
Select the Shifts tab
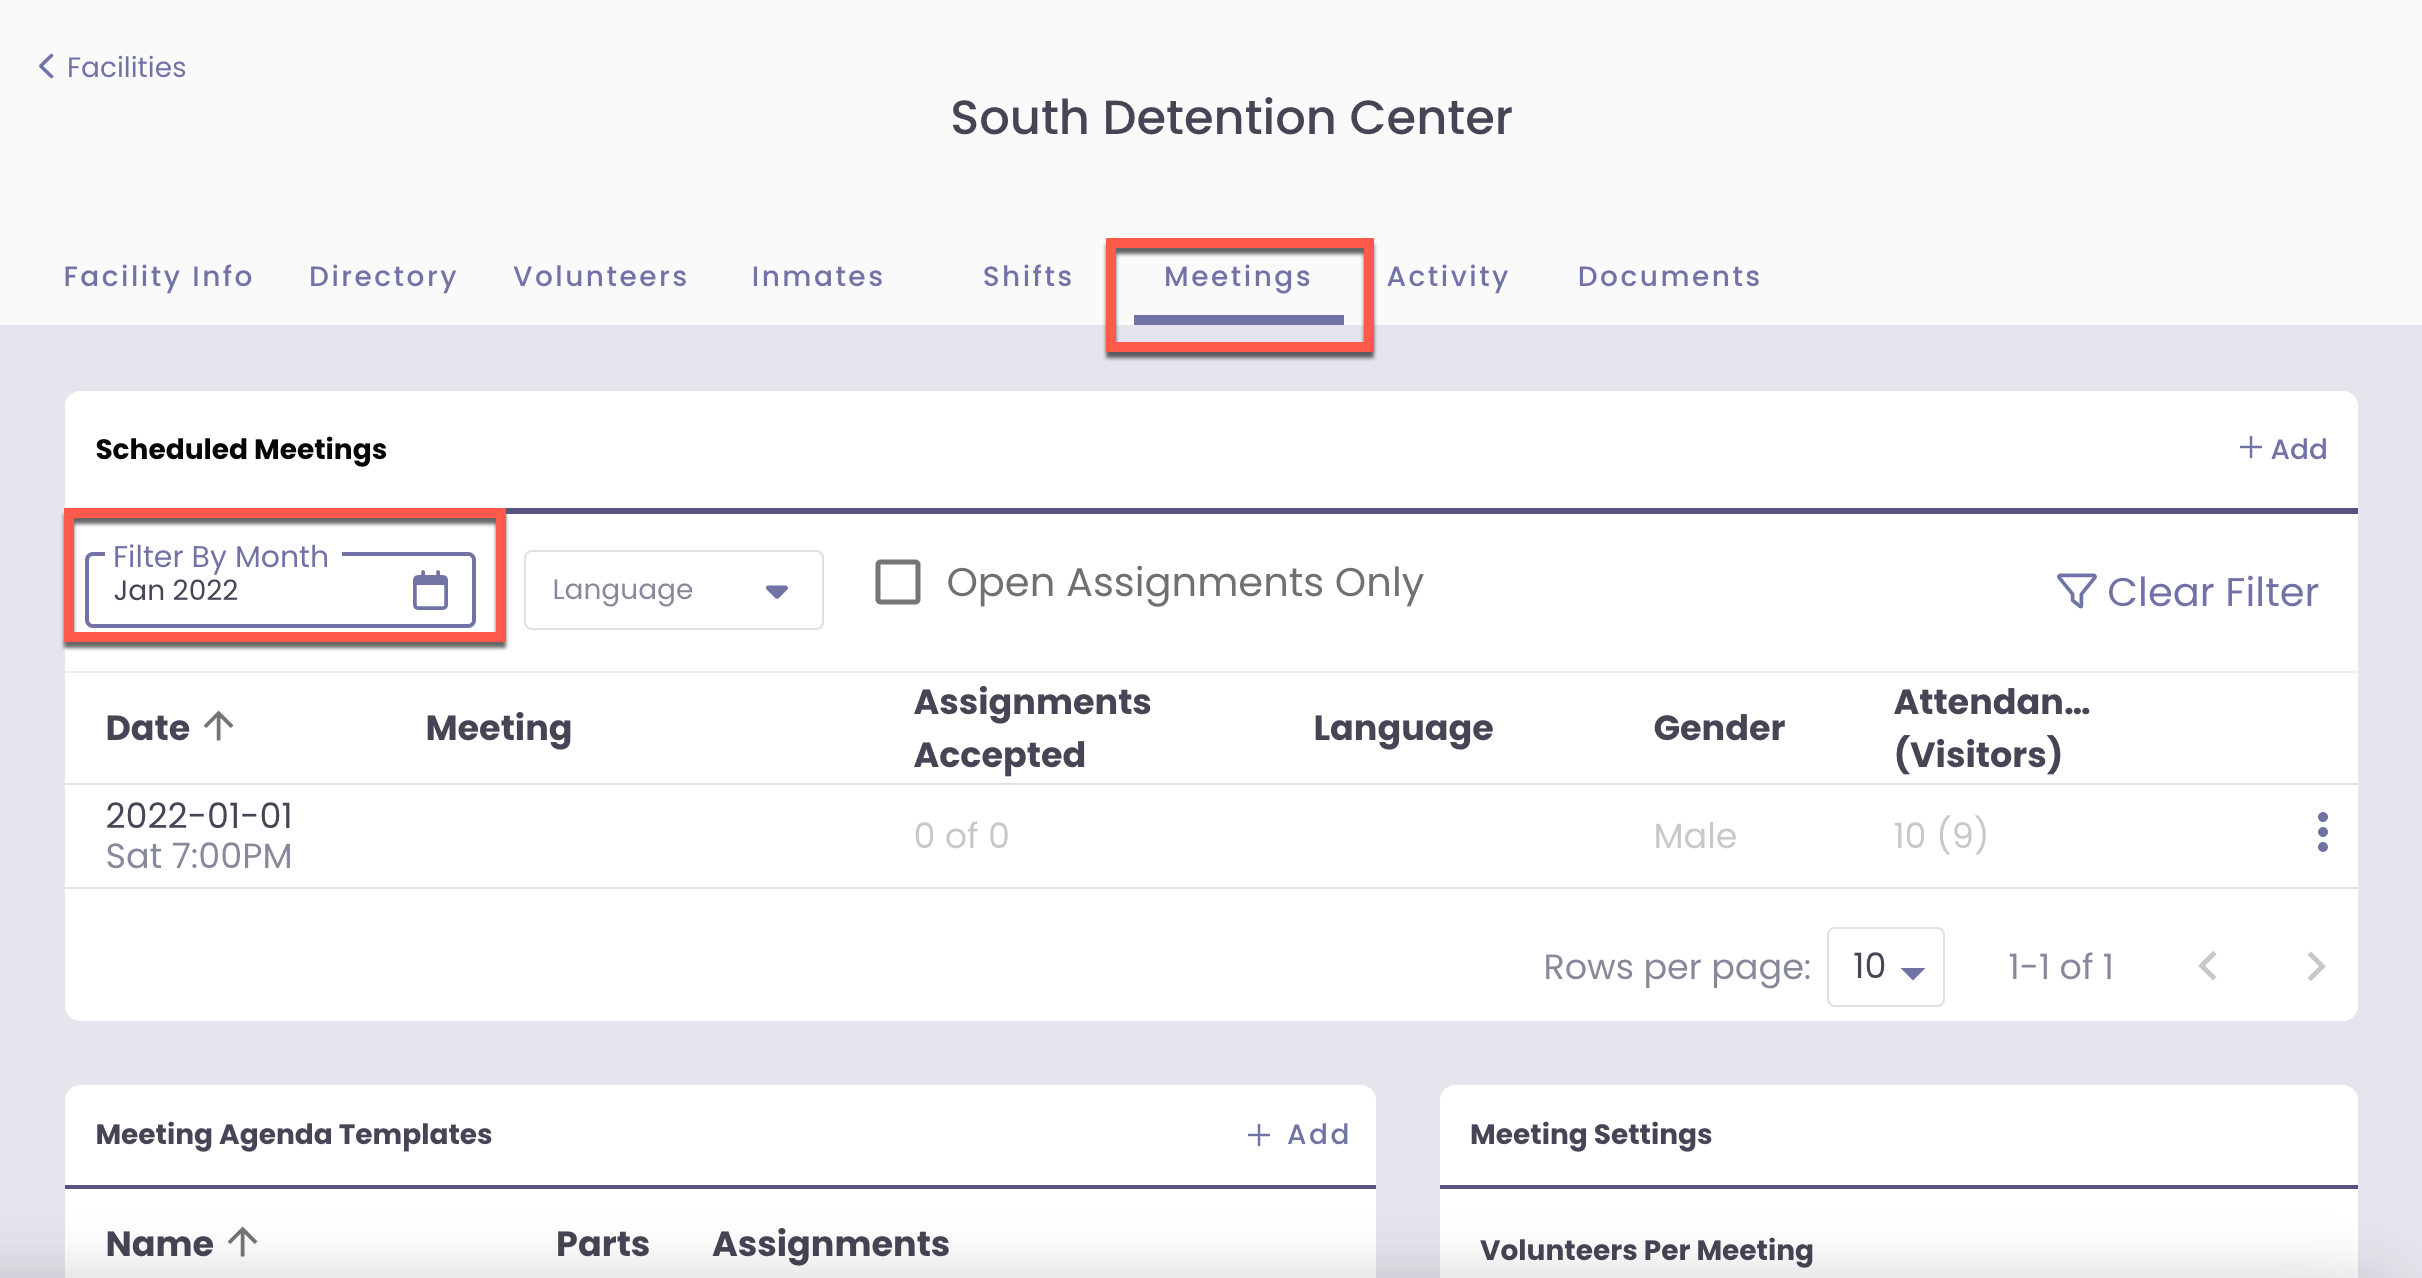point(1027,276)
